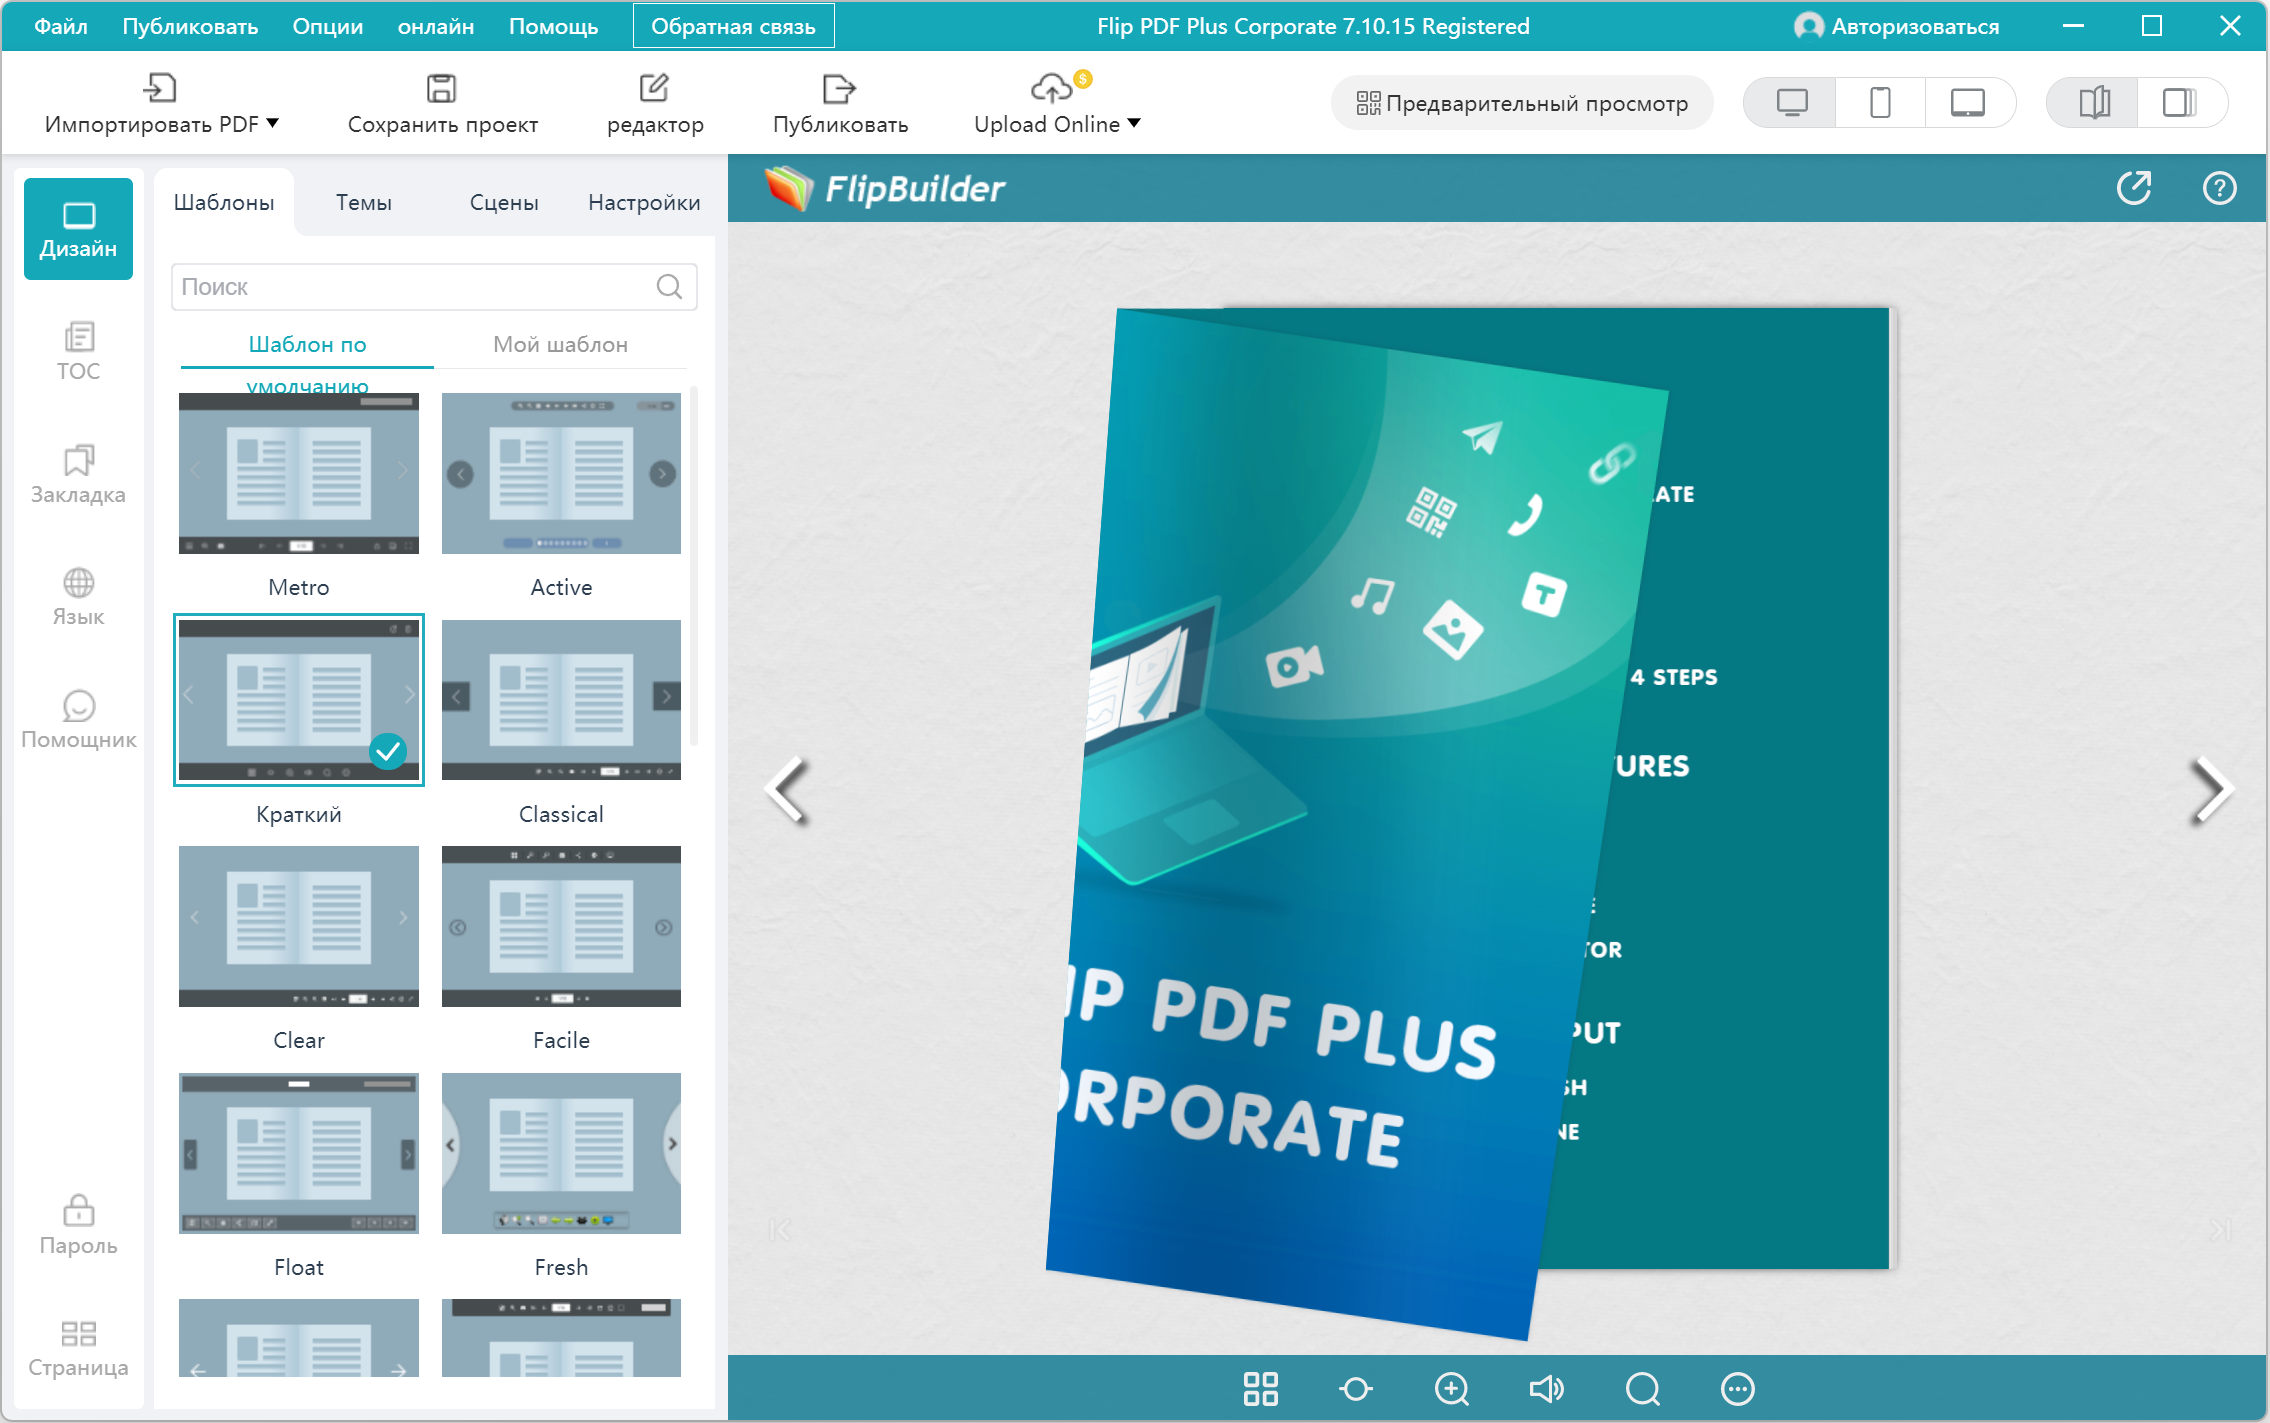
Task: Open Мой шаблон templates tab
Action: (x=560, y=344)
